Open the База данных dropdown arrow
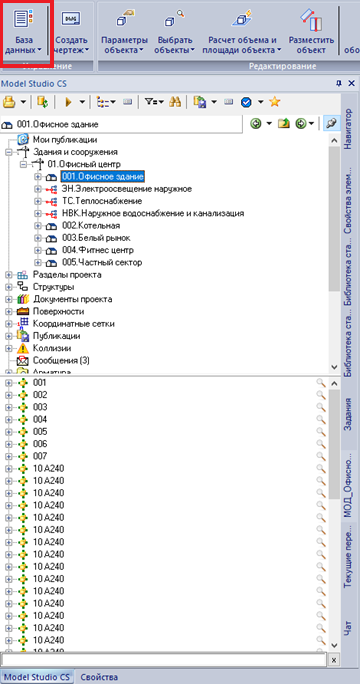The image size is (360, 684). tap(40, 50)
